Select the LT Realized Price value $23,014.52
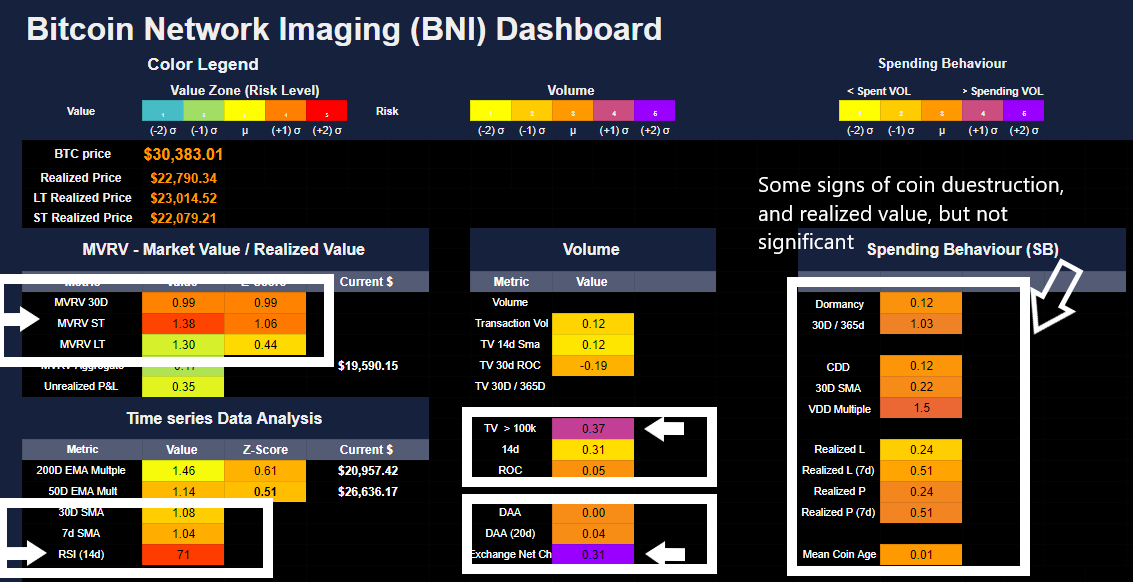Image resolution: width=1133 pixels, height=582 pixels. click(x=184, y=198)
